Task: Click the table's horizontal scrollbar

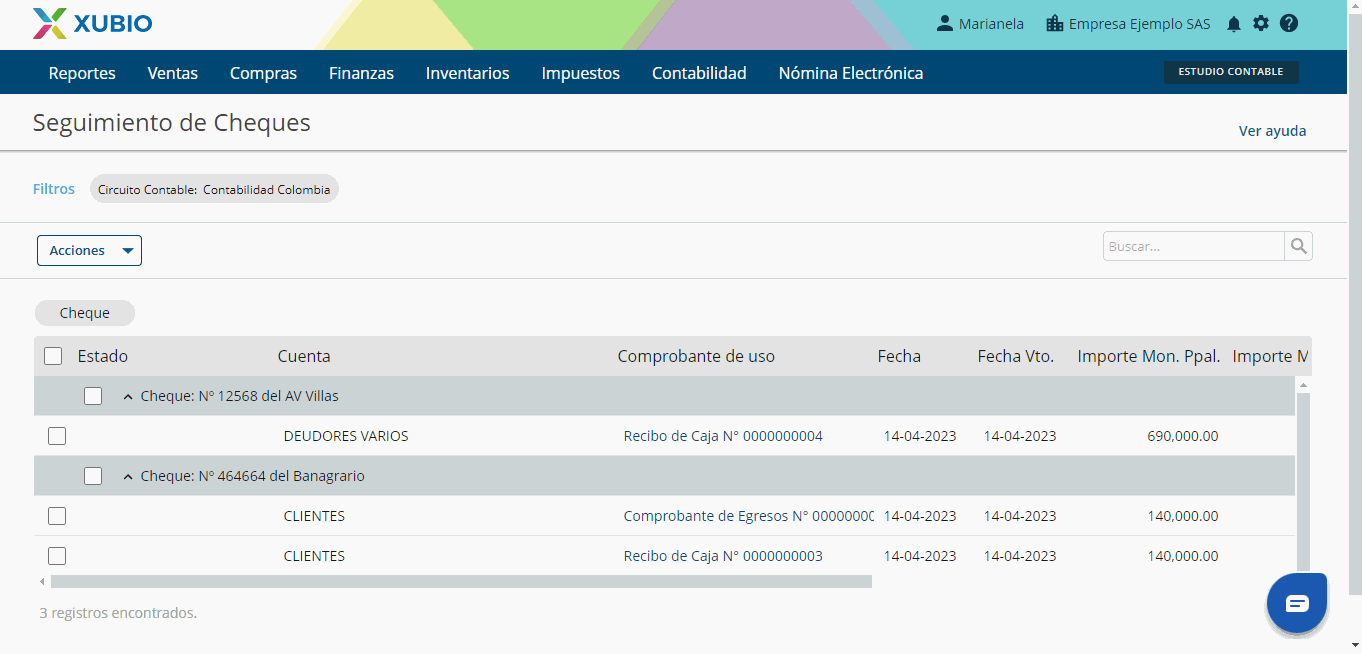Action: coord(461,581)
